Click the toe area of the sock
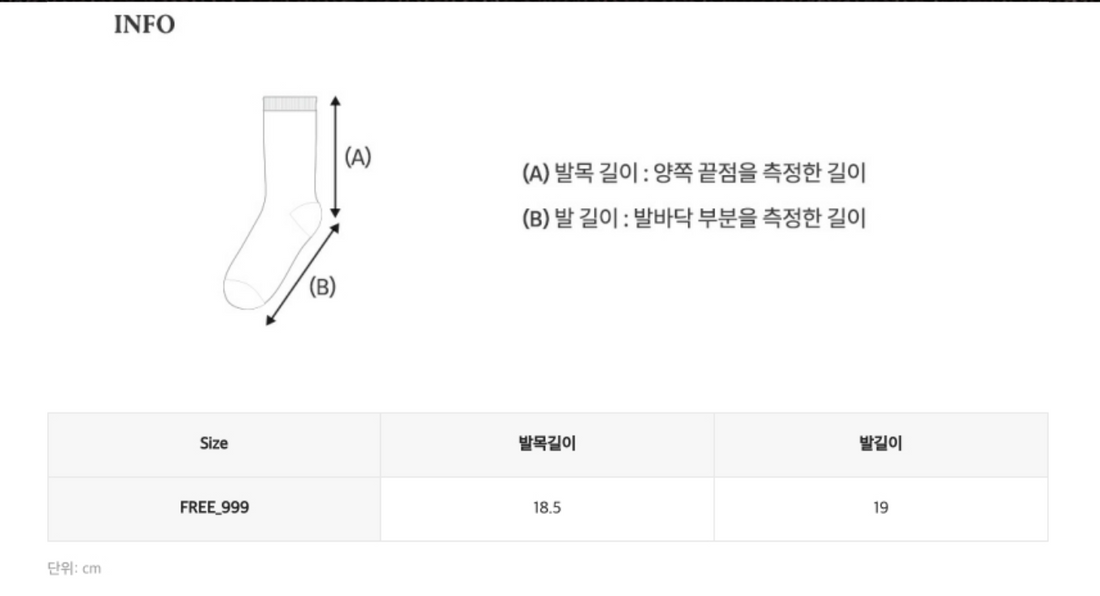Image resolution: width=1100 pixels, height=596 pixels. pyautogui.click(x=241, y=293)
